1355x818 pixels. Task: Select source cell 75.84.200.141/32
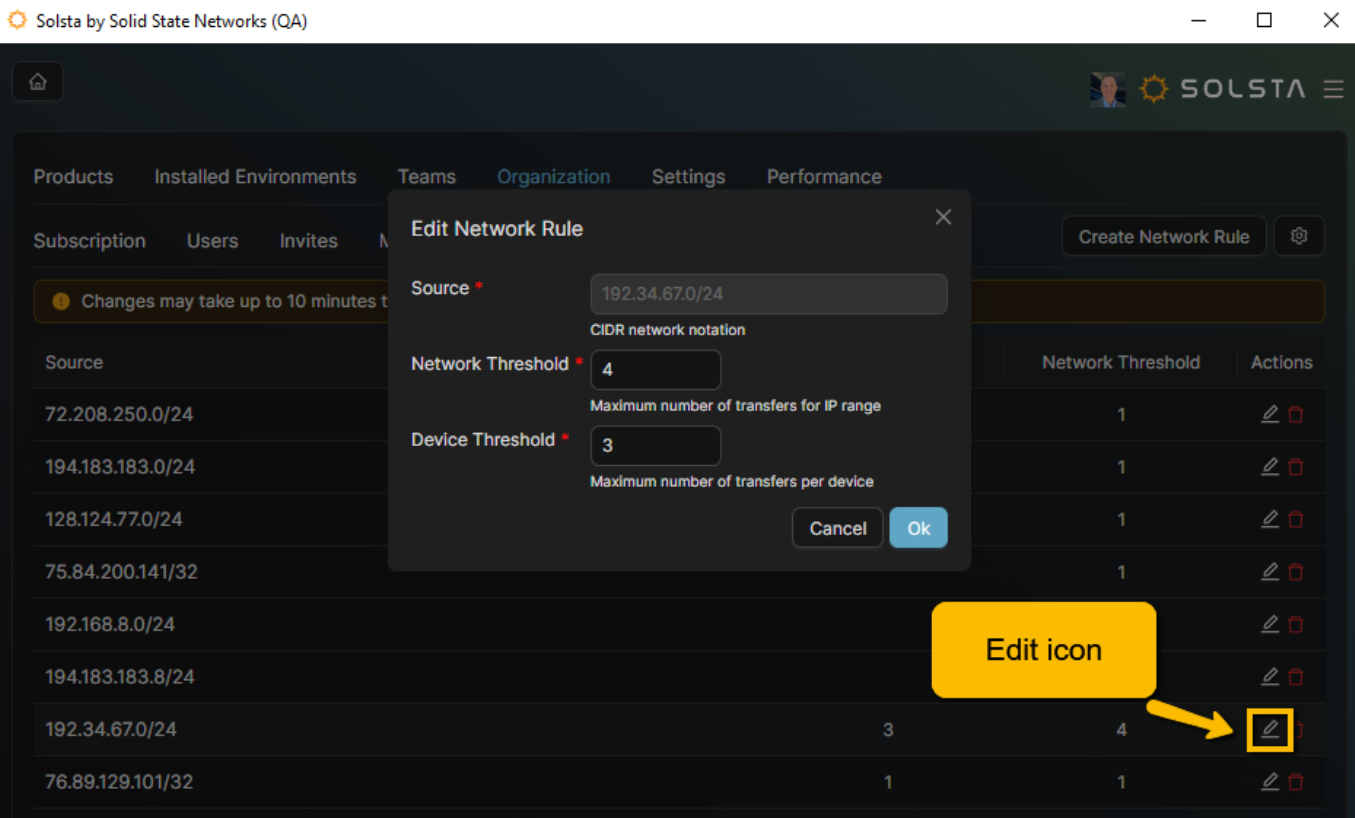[121, 572]
